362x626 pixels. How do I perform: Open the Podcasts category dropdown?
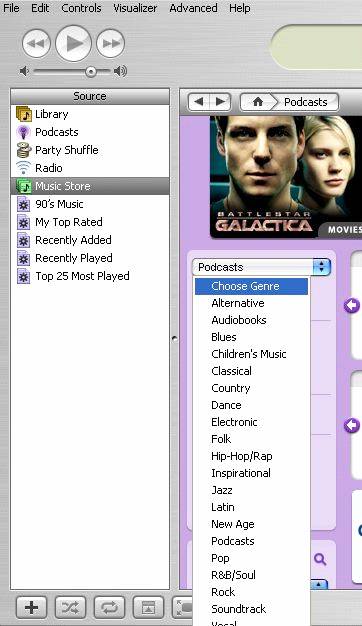pos(261,267)
